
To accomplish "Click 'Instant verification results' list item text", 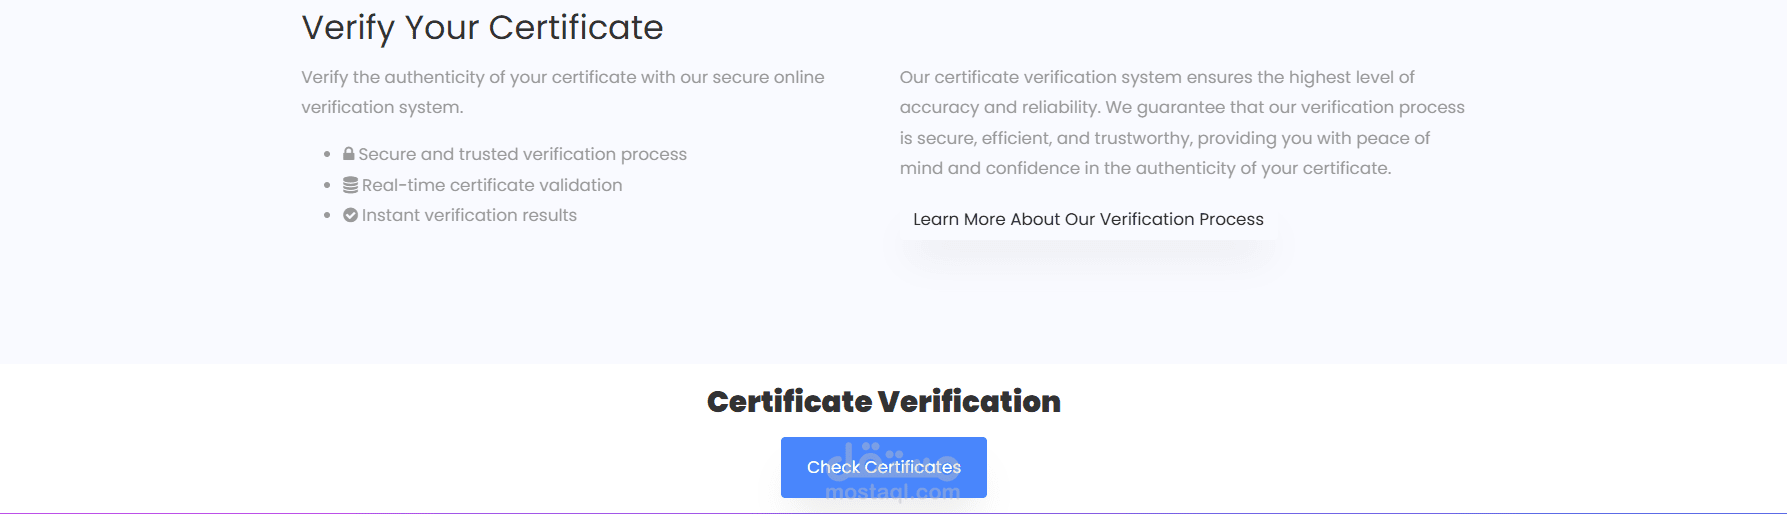I will [469, 215].
